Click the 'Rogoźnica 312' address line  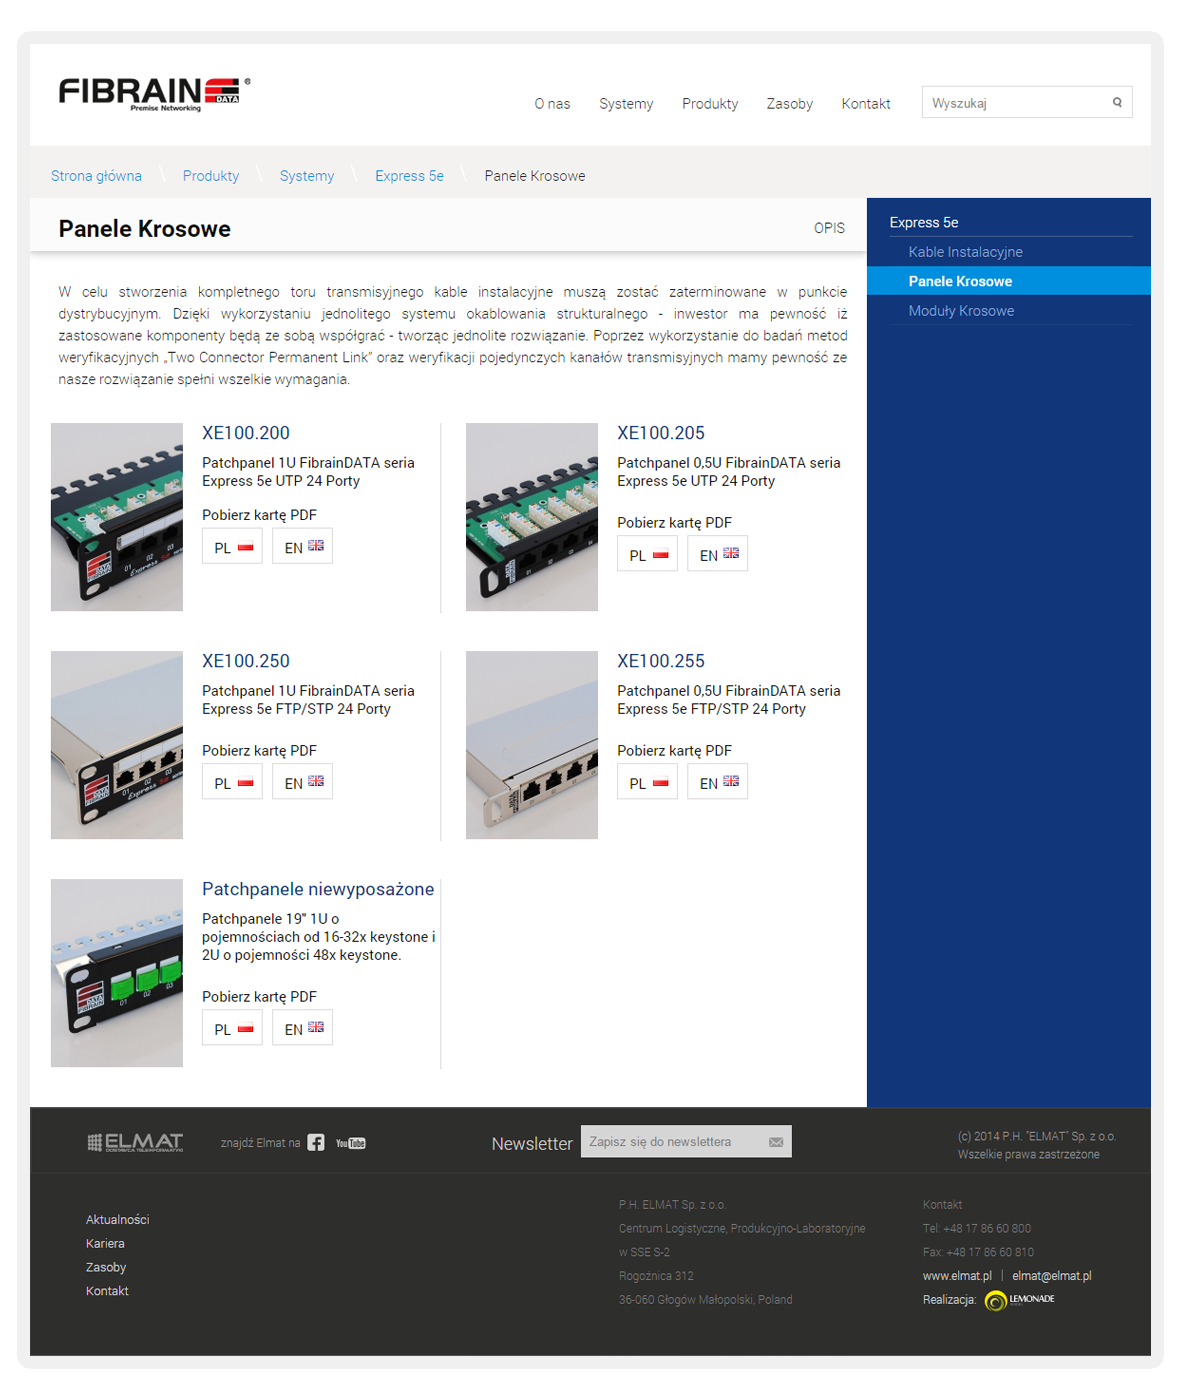coord(656,1276)
